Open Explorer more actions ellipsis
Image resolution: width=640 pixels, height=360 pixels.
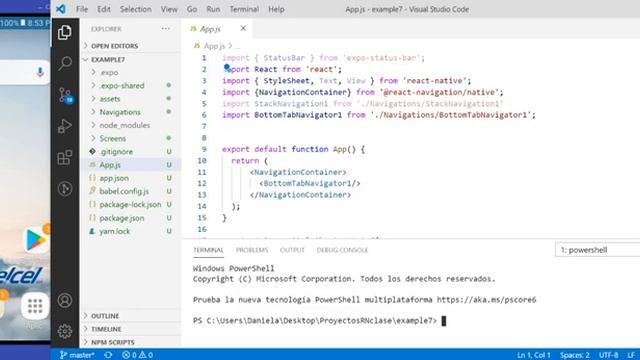[x=165, y=29]
